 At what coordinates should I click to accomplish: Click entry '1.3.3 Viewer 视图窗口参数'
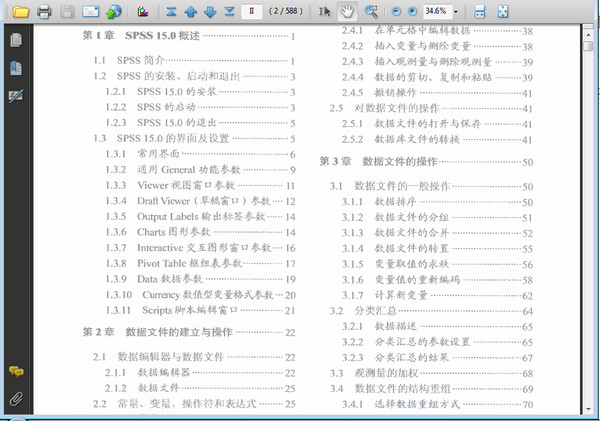tap(170, 185)
